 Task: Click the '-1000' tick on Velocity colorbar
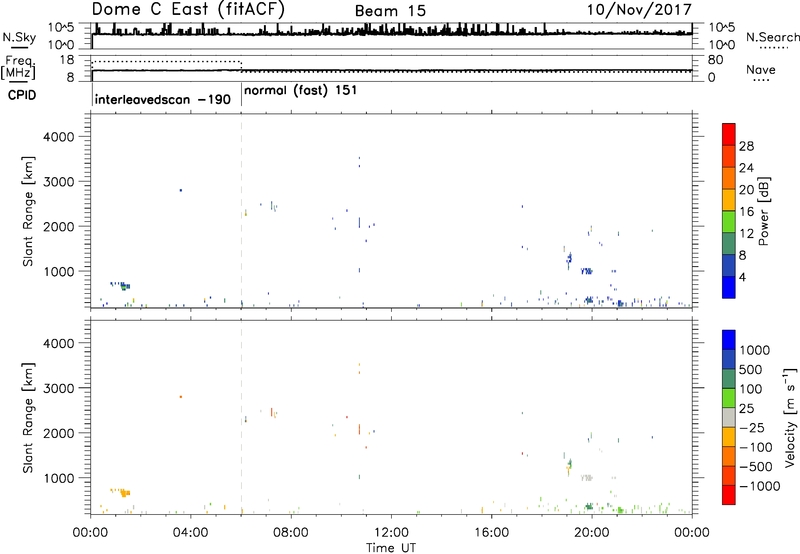point(759,486)
